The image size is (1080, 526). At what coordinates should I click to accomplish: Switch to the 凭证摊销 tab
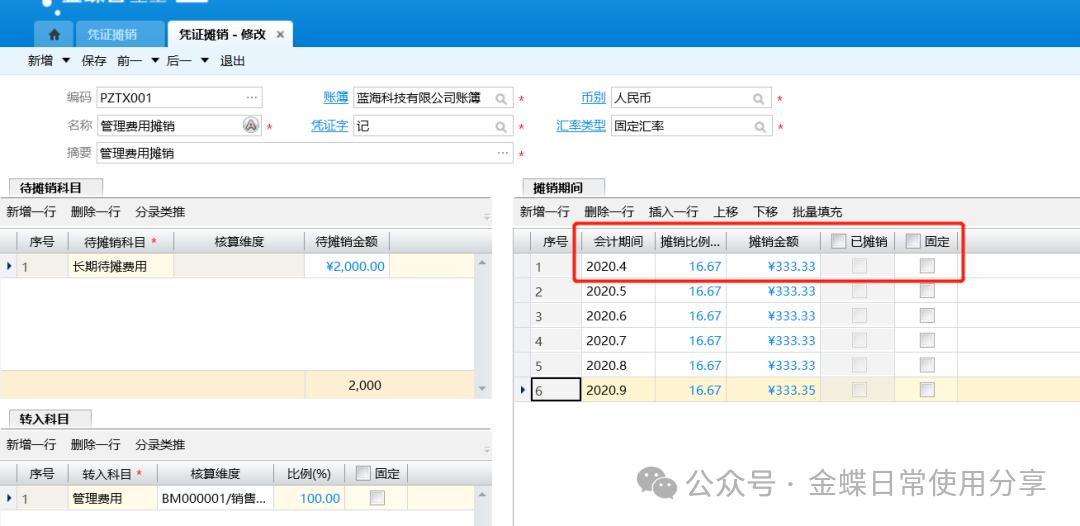(111, 34)
